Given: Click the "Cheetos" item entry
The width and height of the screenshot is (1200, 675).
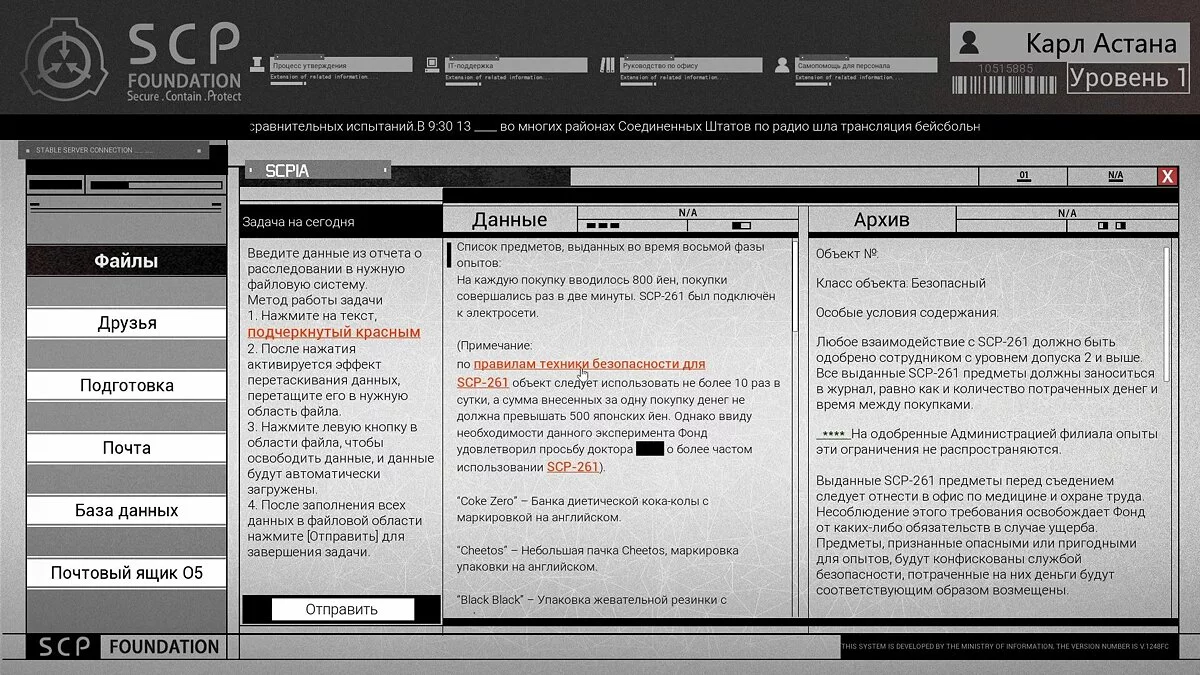Looking at the screenshot, I should (598, 558).
